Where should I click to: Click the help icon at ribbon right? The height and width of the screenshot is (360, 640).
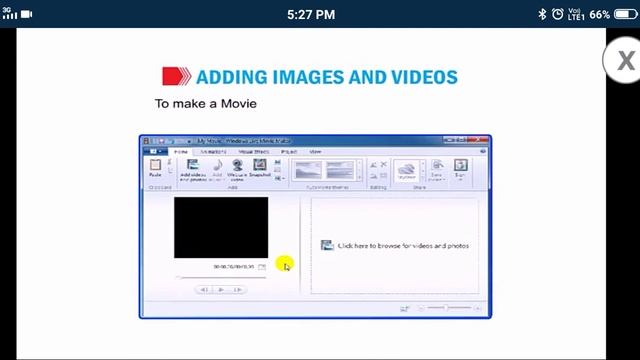point(483,151)
